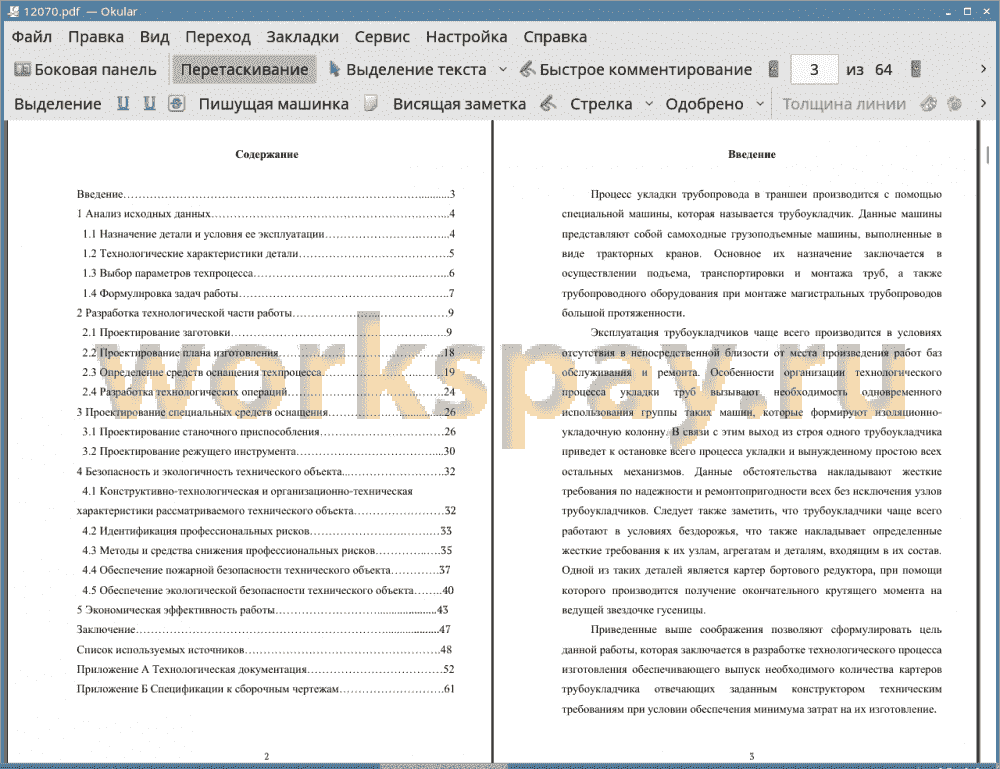1000x769 pixels.
Task: Click the 'Введение' heading on page 3
Action: point(751,154)
